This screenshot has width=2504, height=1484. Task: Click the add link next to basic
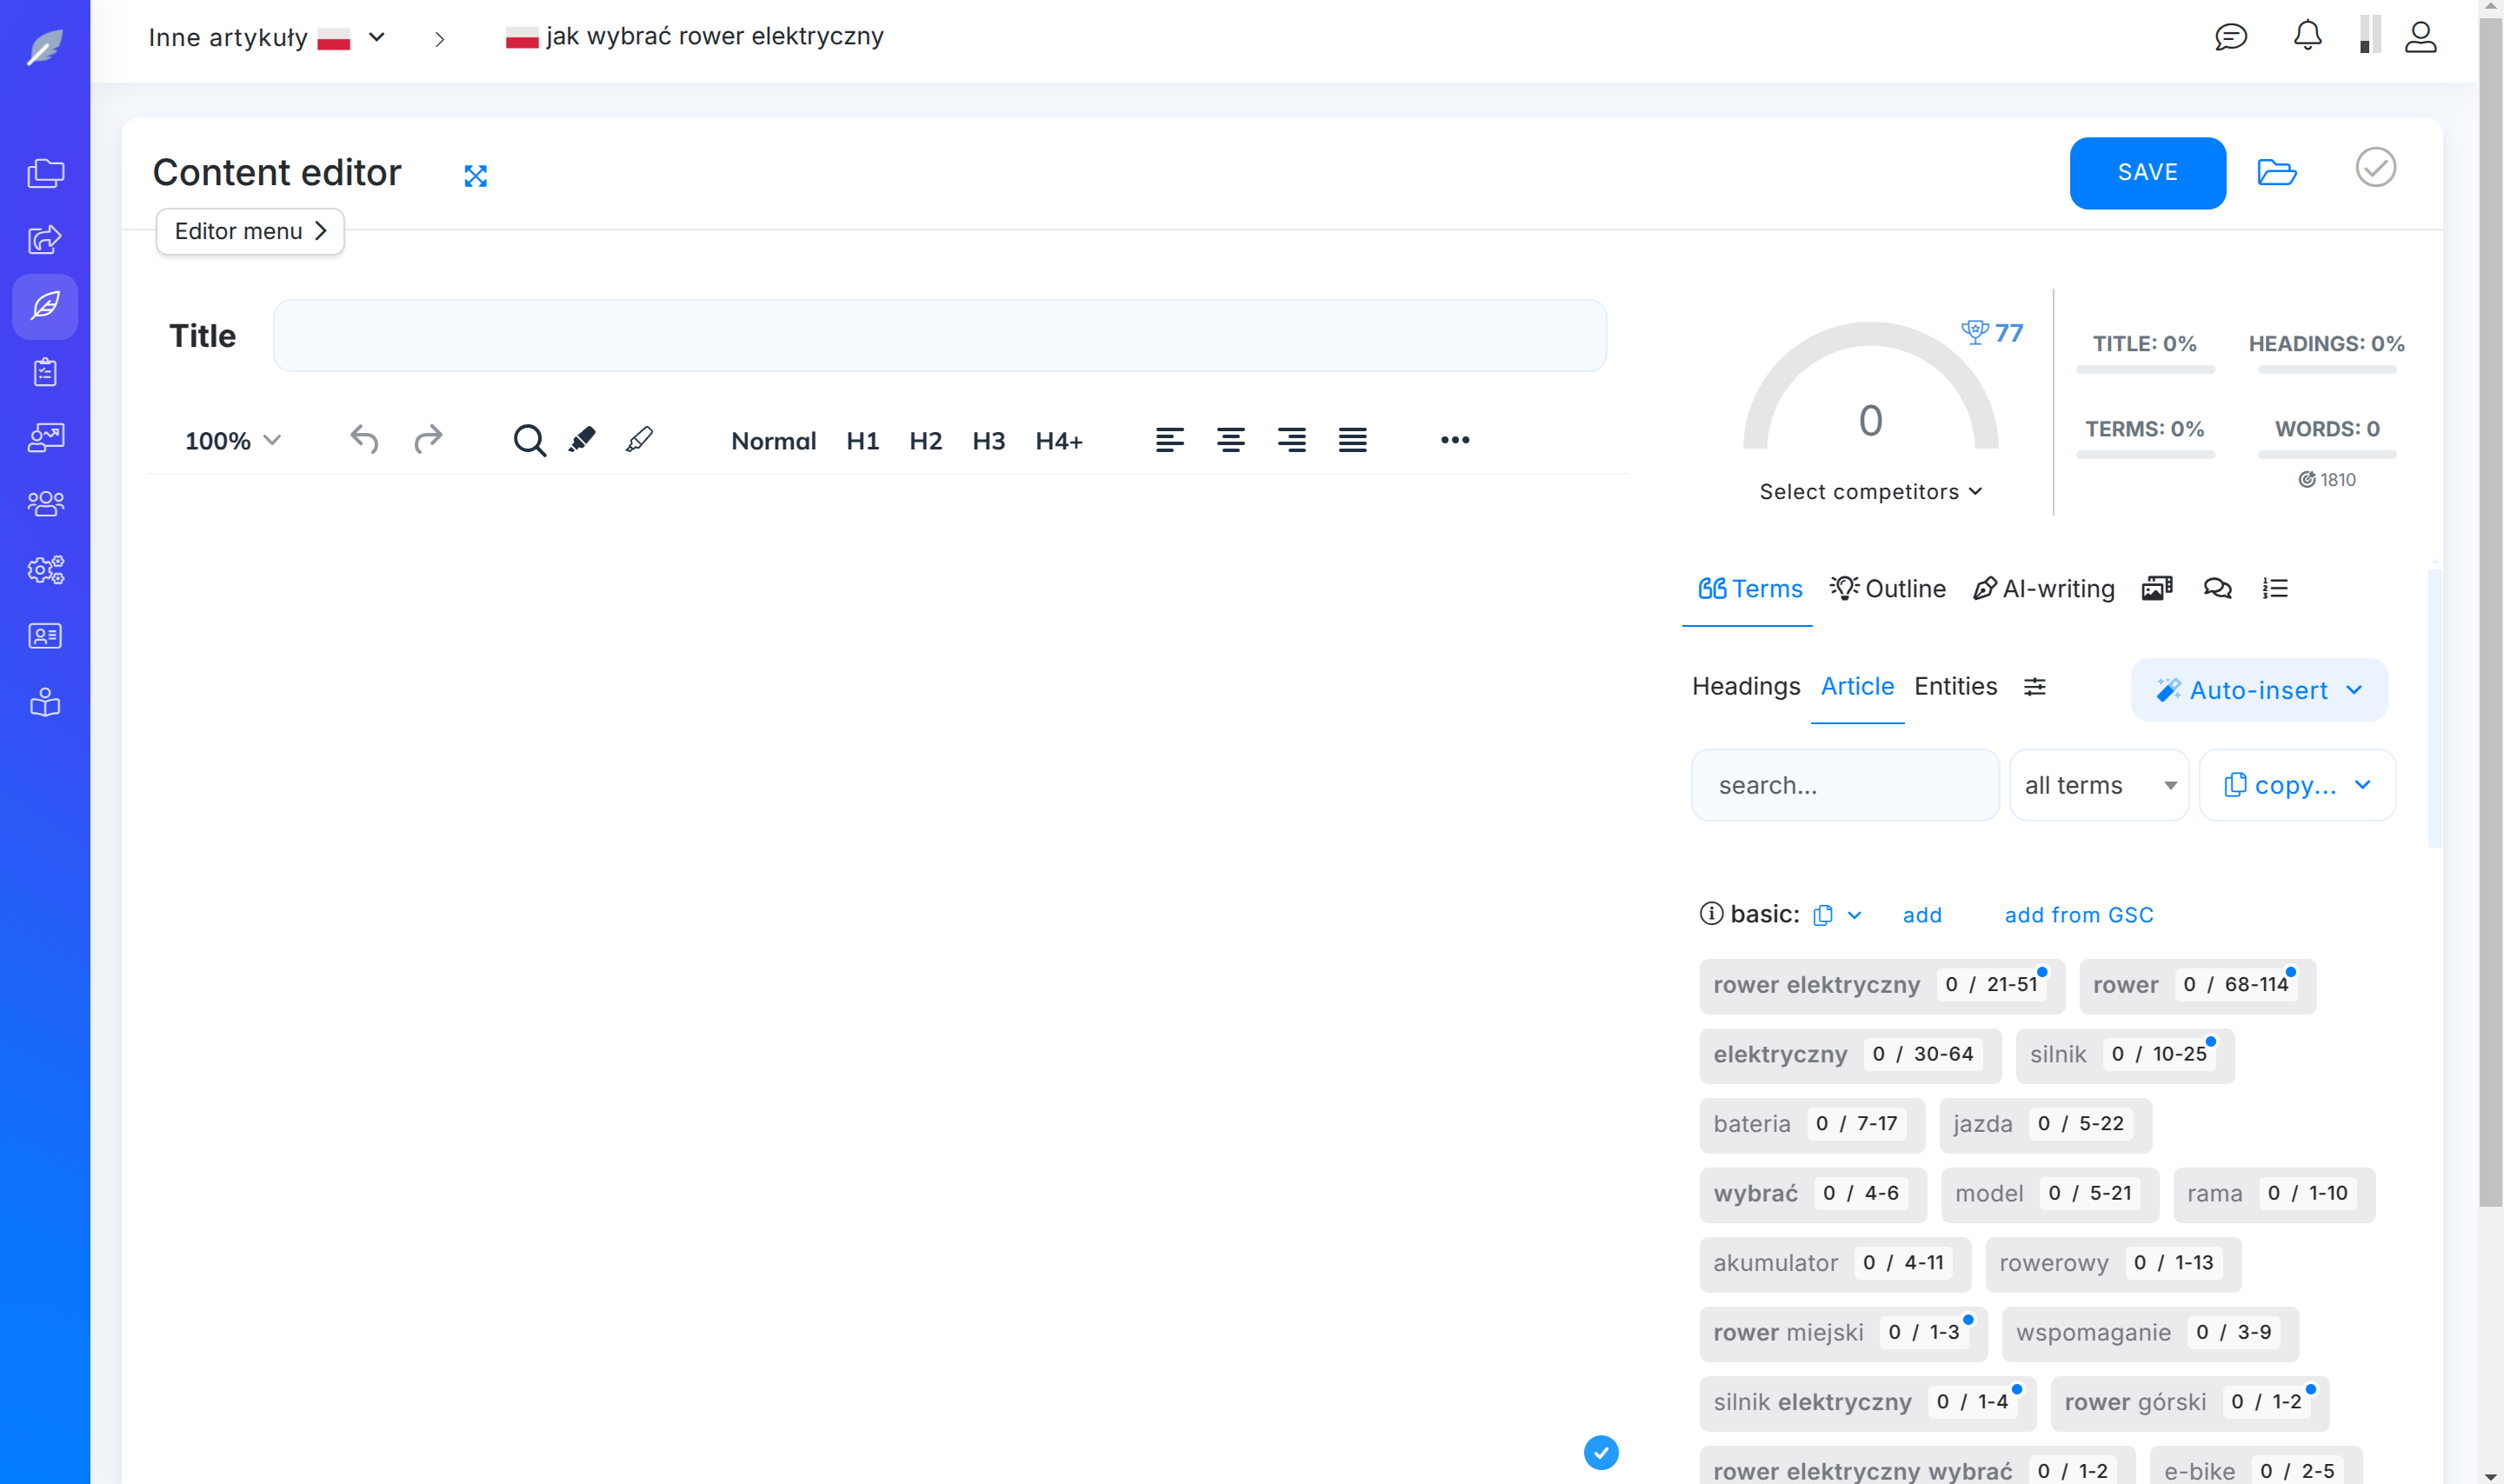[1922, 915]
